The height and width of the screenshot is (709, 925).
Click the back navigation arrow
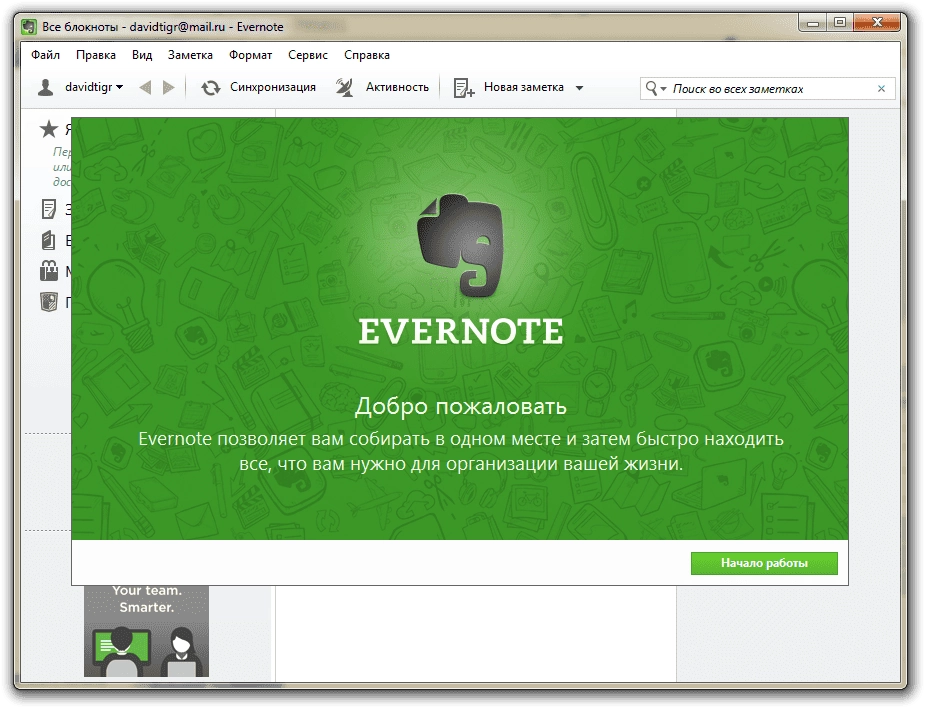145,88
